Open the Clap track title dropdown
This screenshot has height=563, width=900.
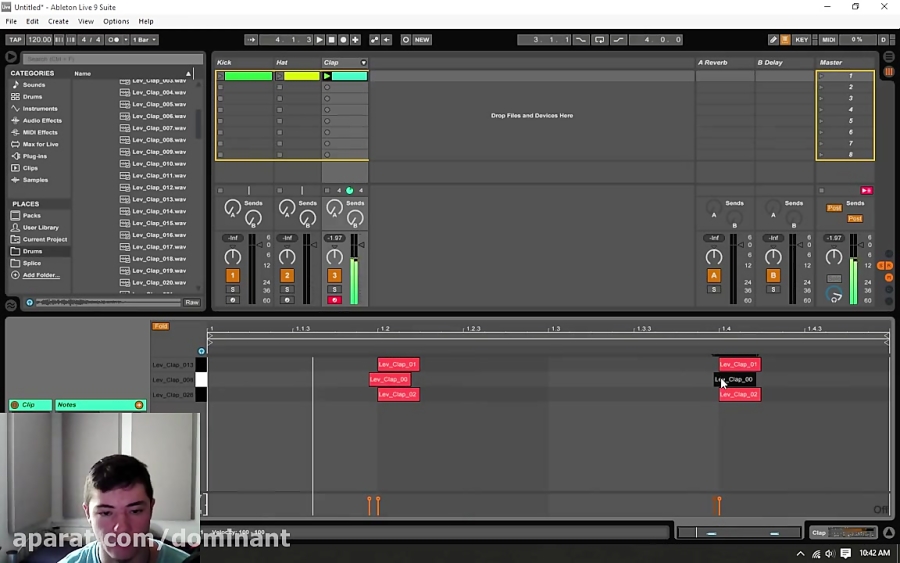click(x=363, y=63)
